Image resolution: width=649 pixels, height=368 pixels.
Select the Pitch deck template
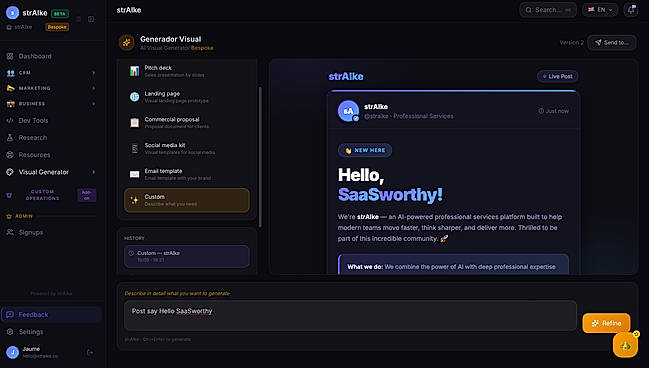(x=187, y=71)
